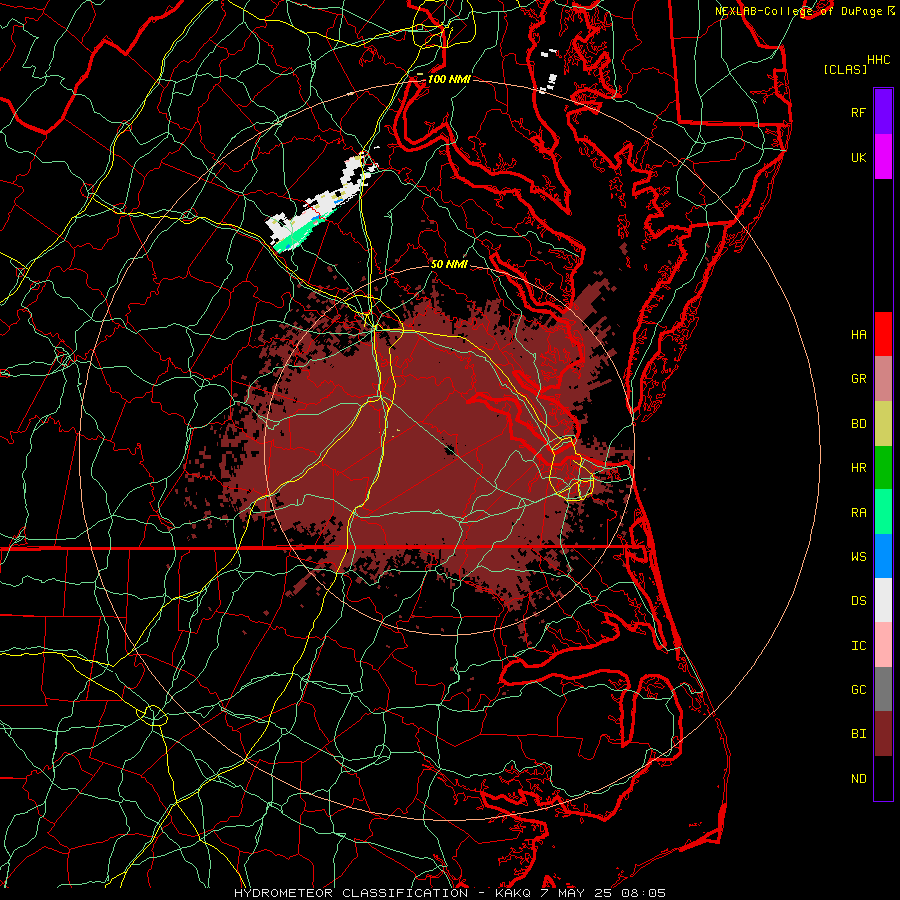Click the BI legend label
Image resolution: width=900 pixels, height=900 pixels.
(x=858, y=734)
